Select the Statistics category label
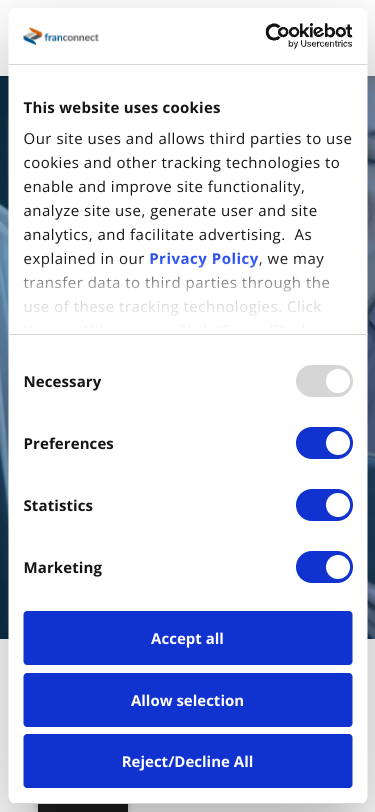The width and height of the screenshot is (375, 812). (x=58, y=505)
